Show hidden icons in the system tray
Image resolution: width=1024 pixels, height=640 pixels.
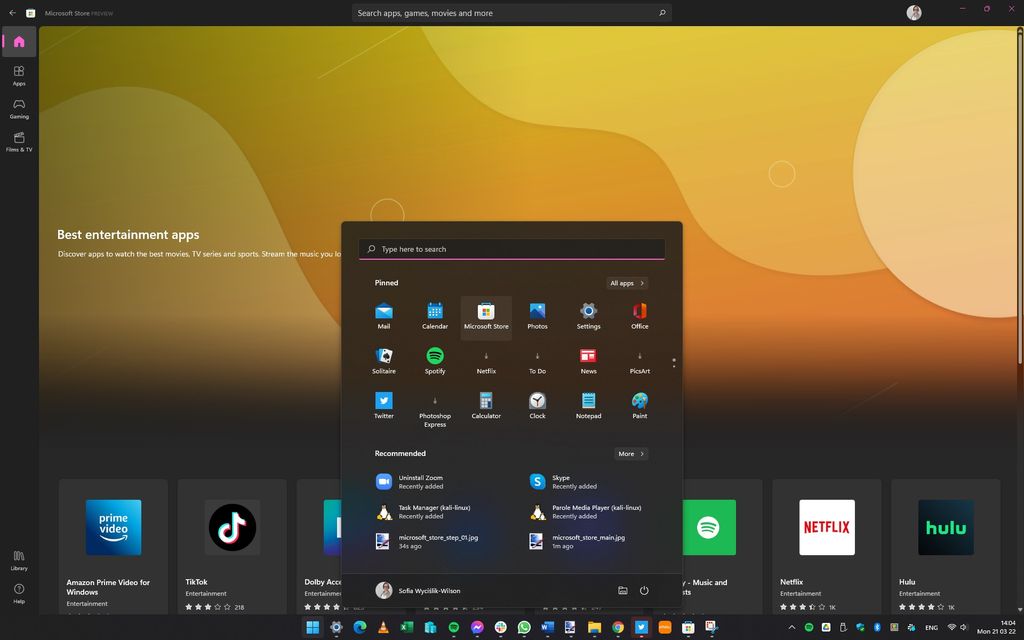[791, 628]
